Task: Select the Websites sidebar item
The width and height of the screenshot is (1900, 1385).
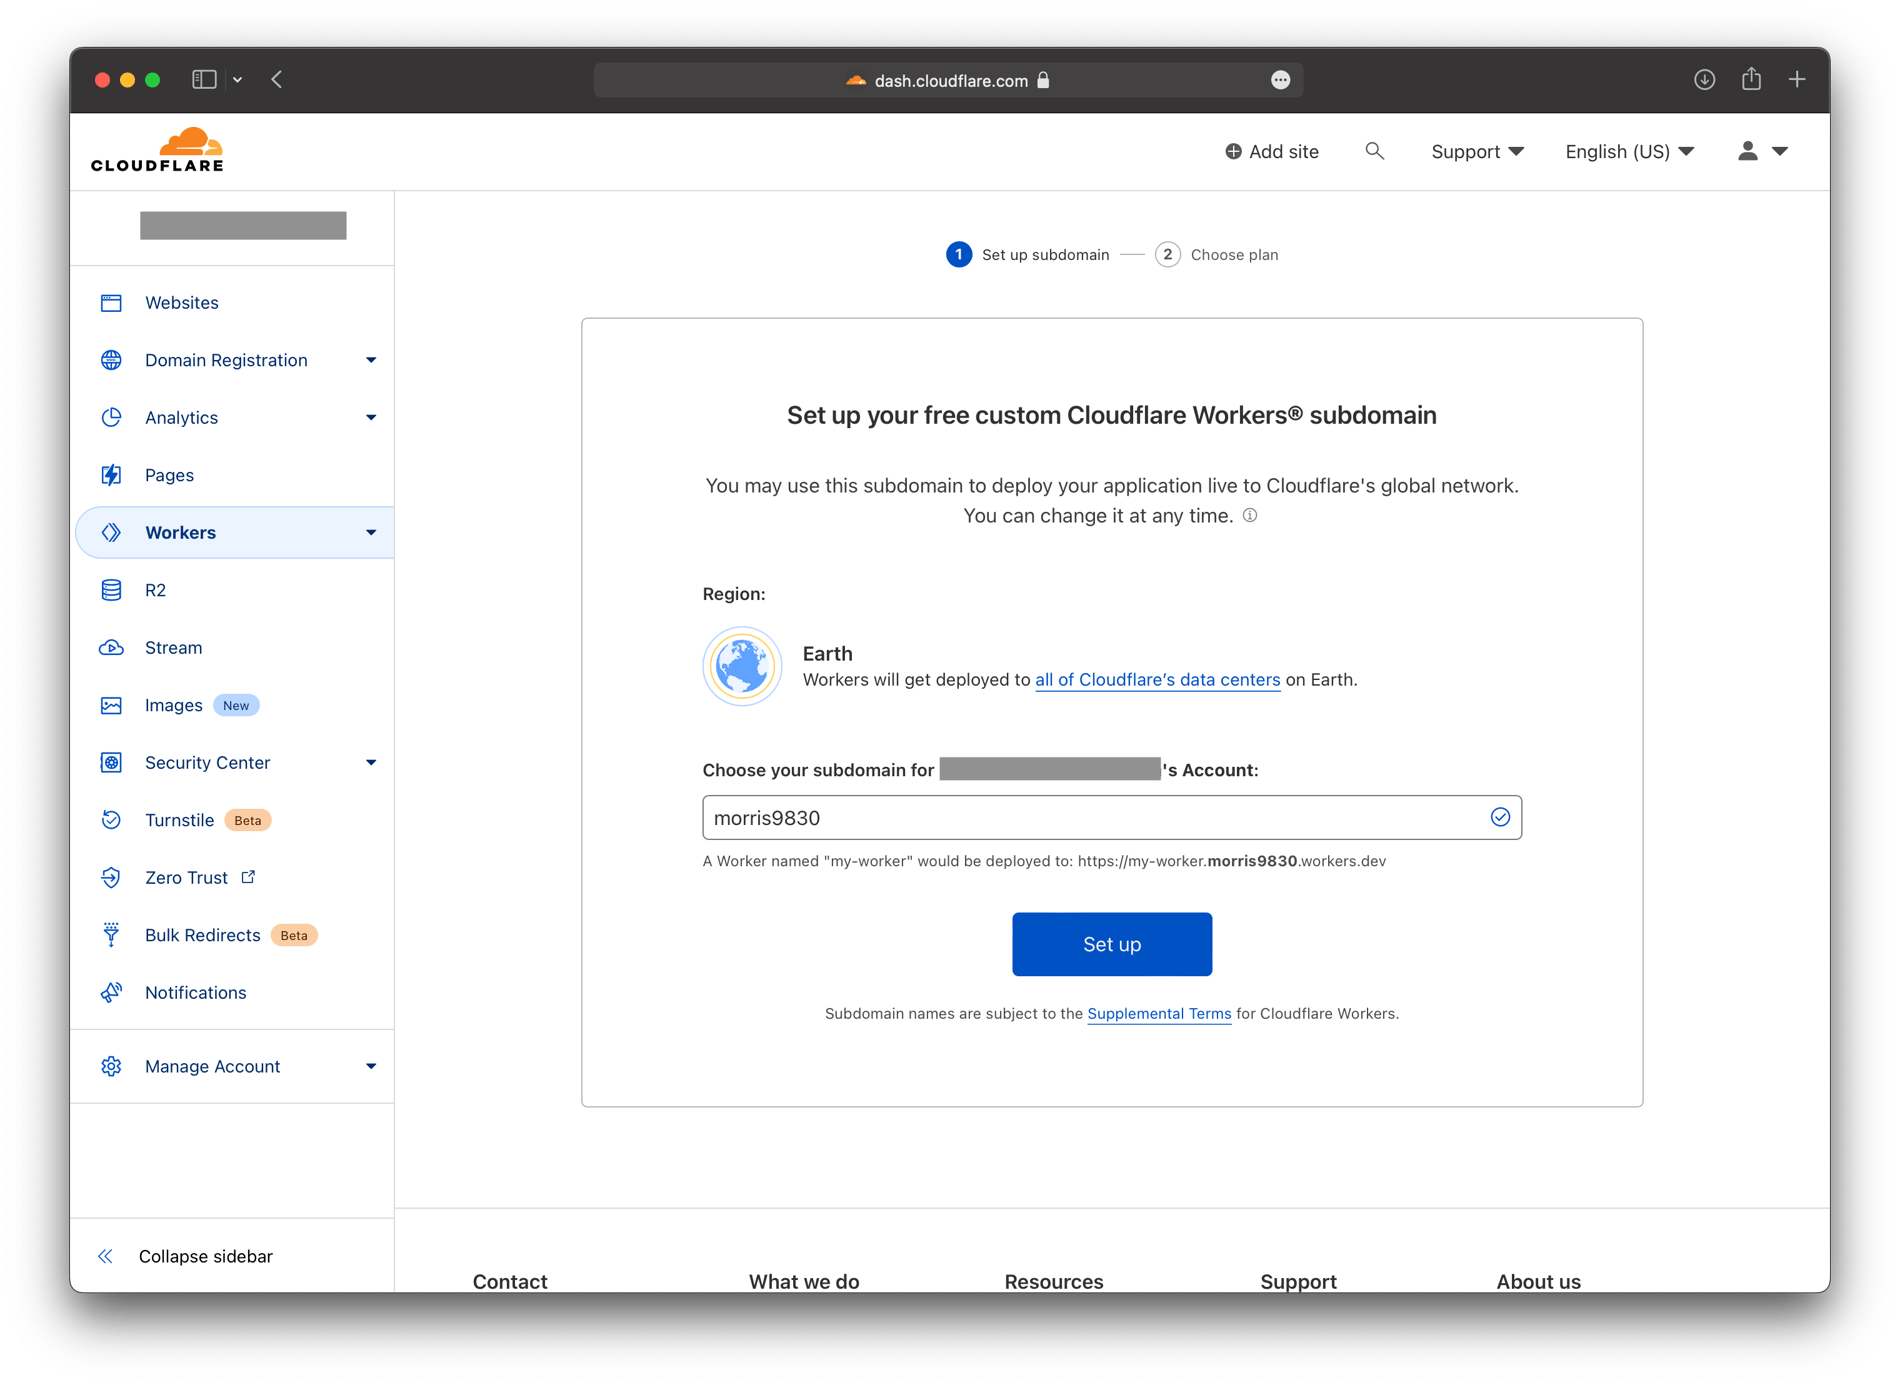Action: click(181, 302)
